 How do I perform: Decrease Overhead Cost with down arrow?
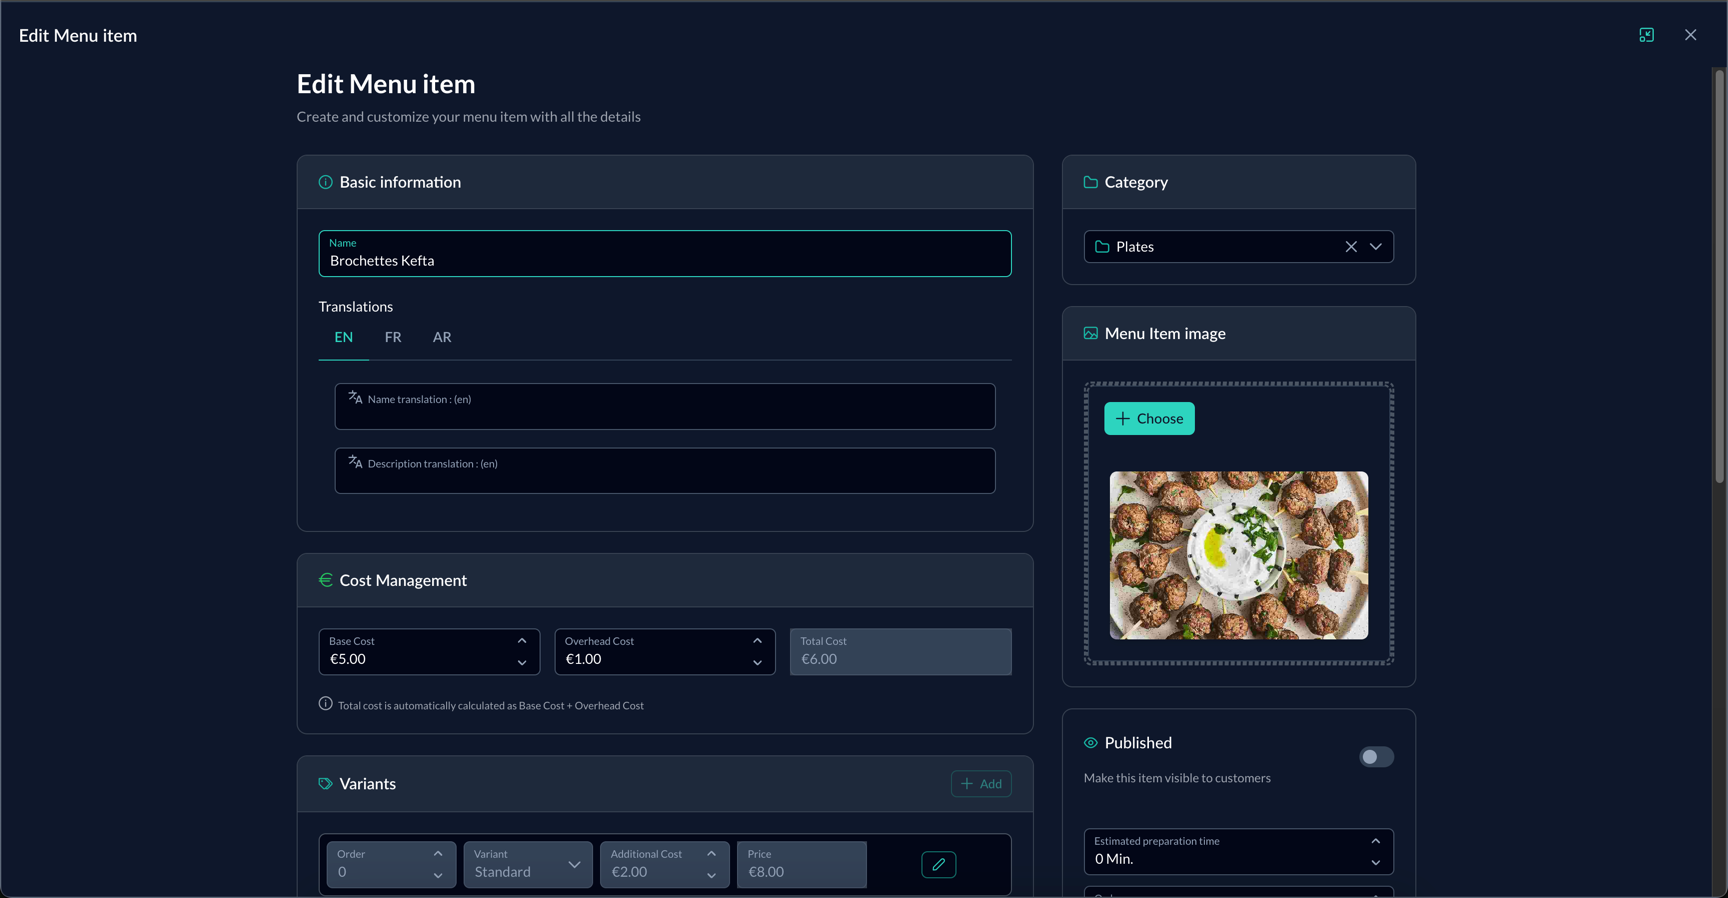757,663
